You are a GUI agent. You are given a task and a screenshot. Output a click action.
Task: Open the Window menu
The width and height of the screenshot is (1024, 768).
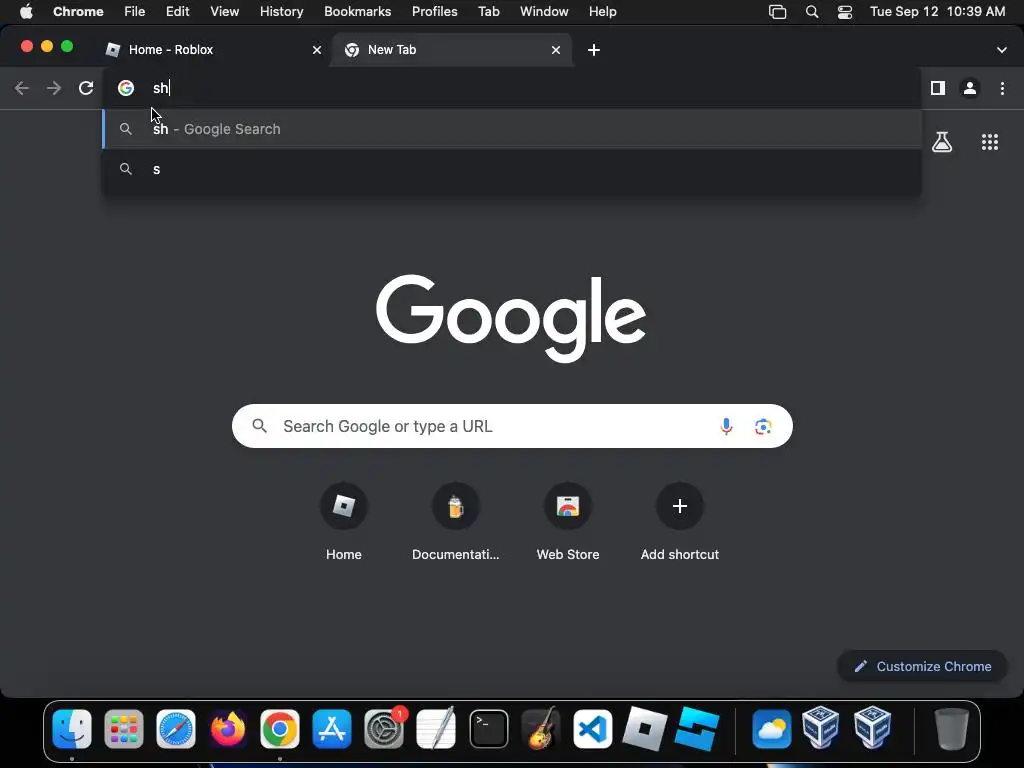coord(544,12)
